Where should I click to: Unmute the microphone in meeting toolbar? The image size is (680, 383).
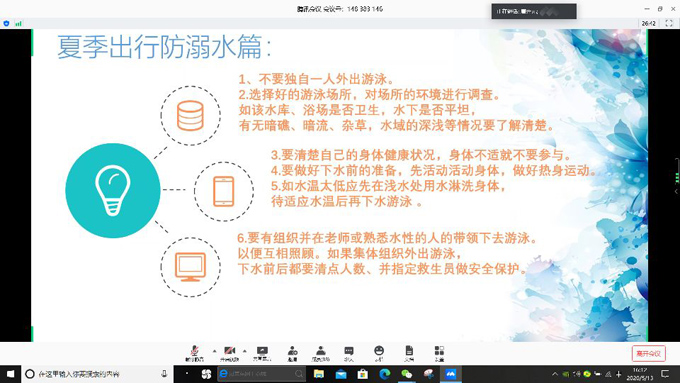[194, 353]
